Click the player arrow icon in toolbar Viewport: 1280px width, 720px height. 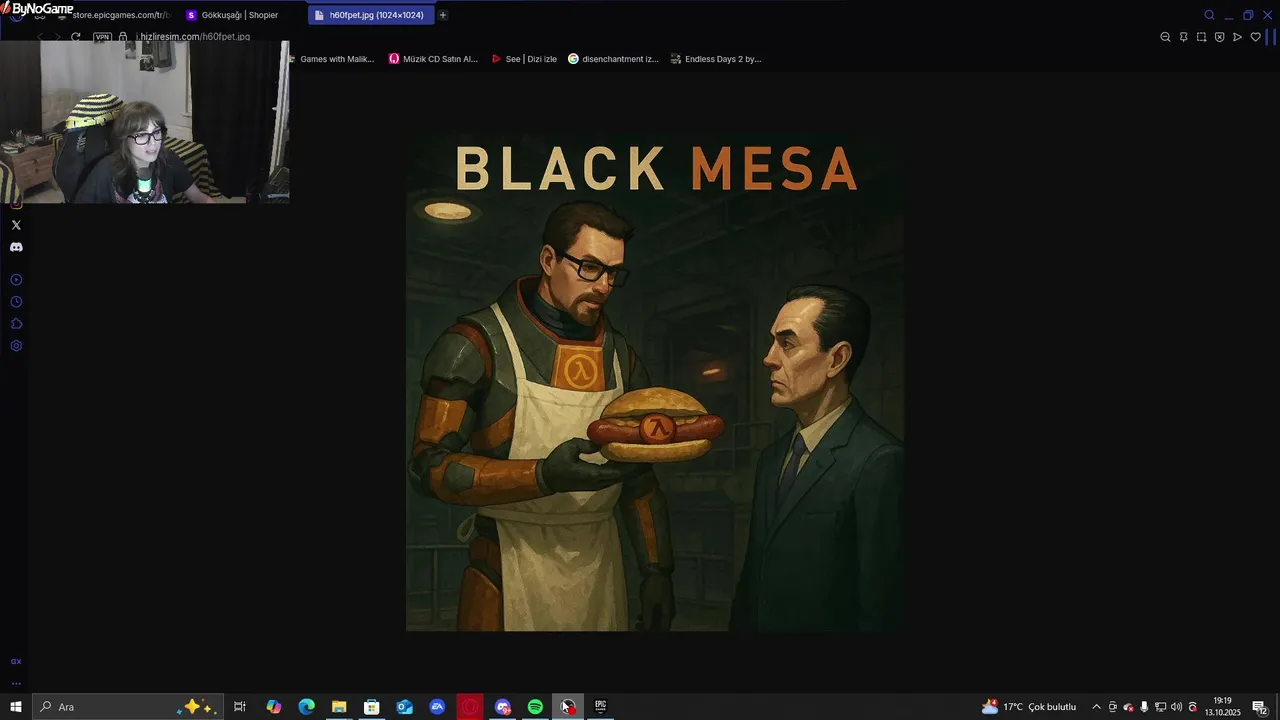click(1237, 37)
